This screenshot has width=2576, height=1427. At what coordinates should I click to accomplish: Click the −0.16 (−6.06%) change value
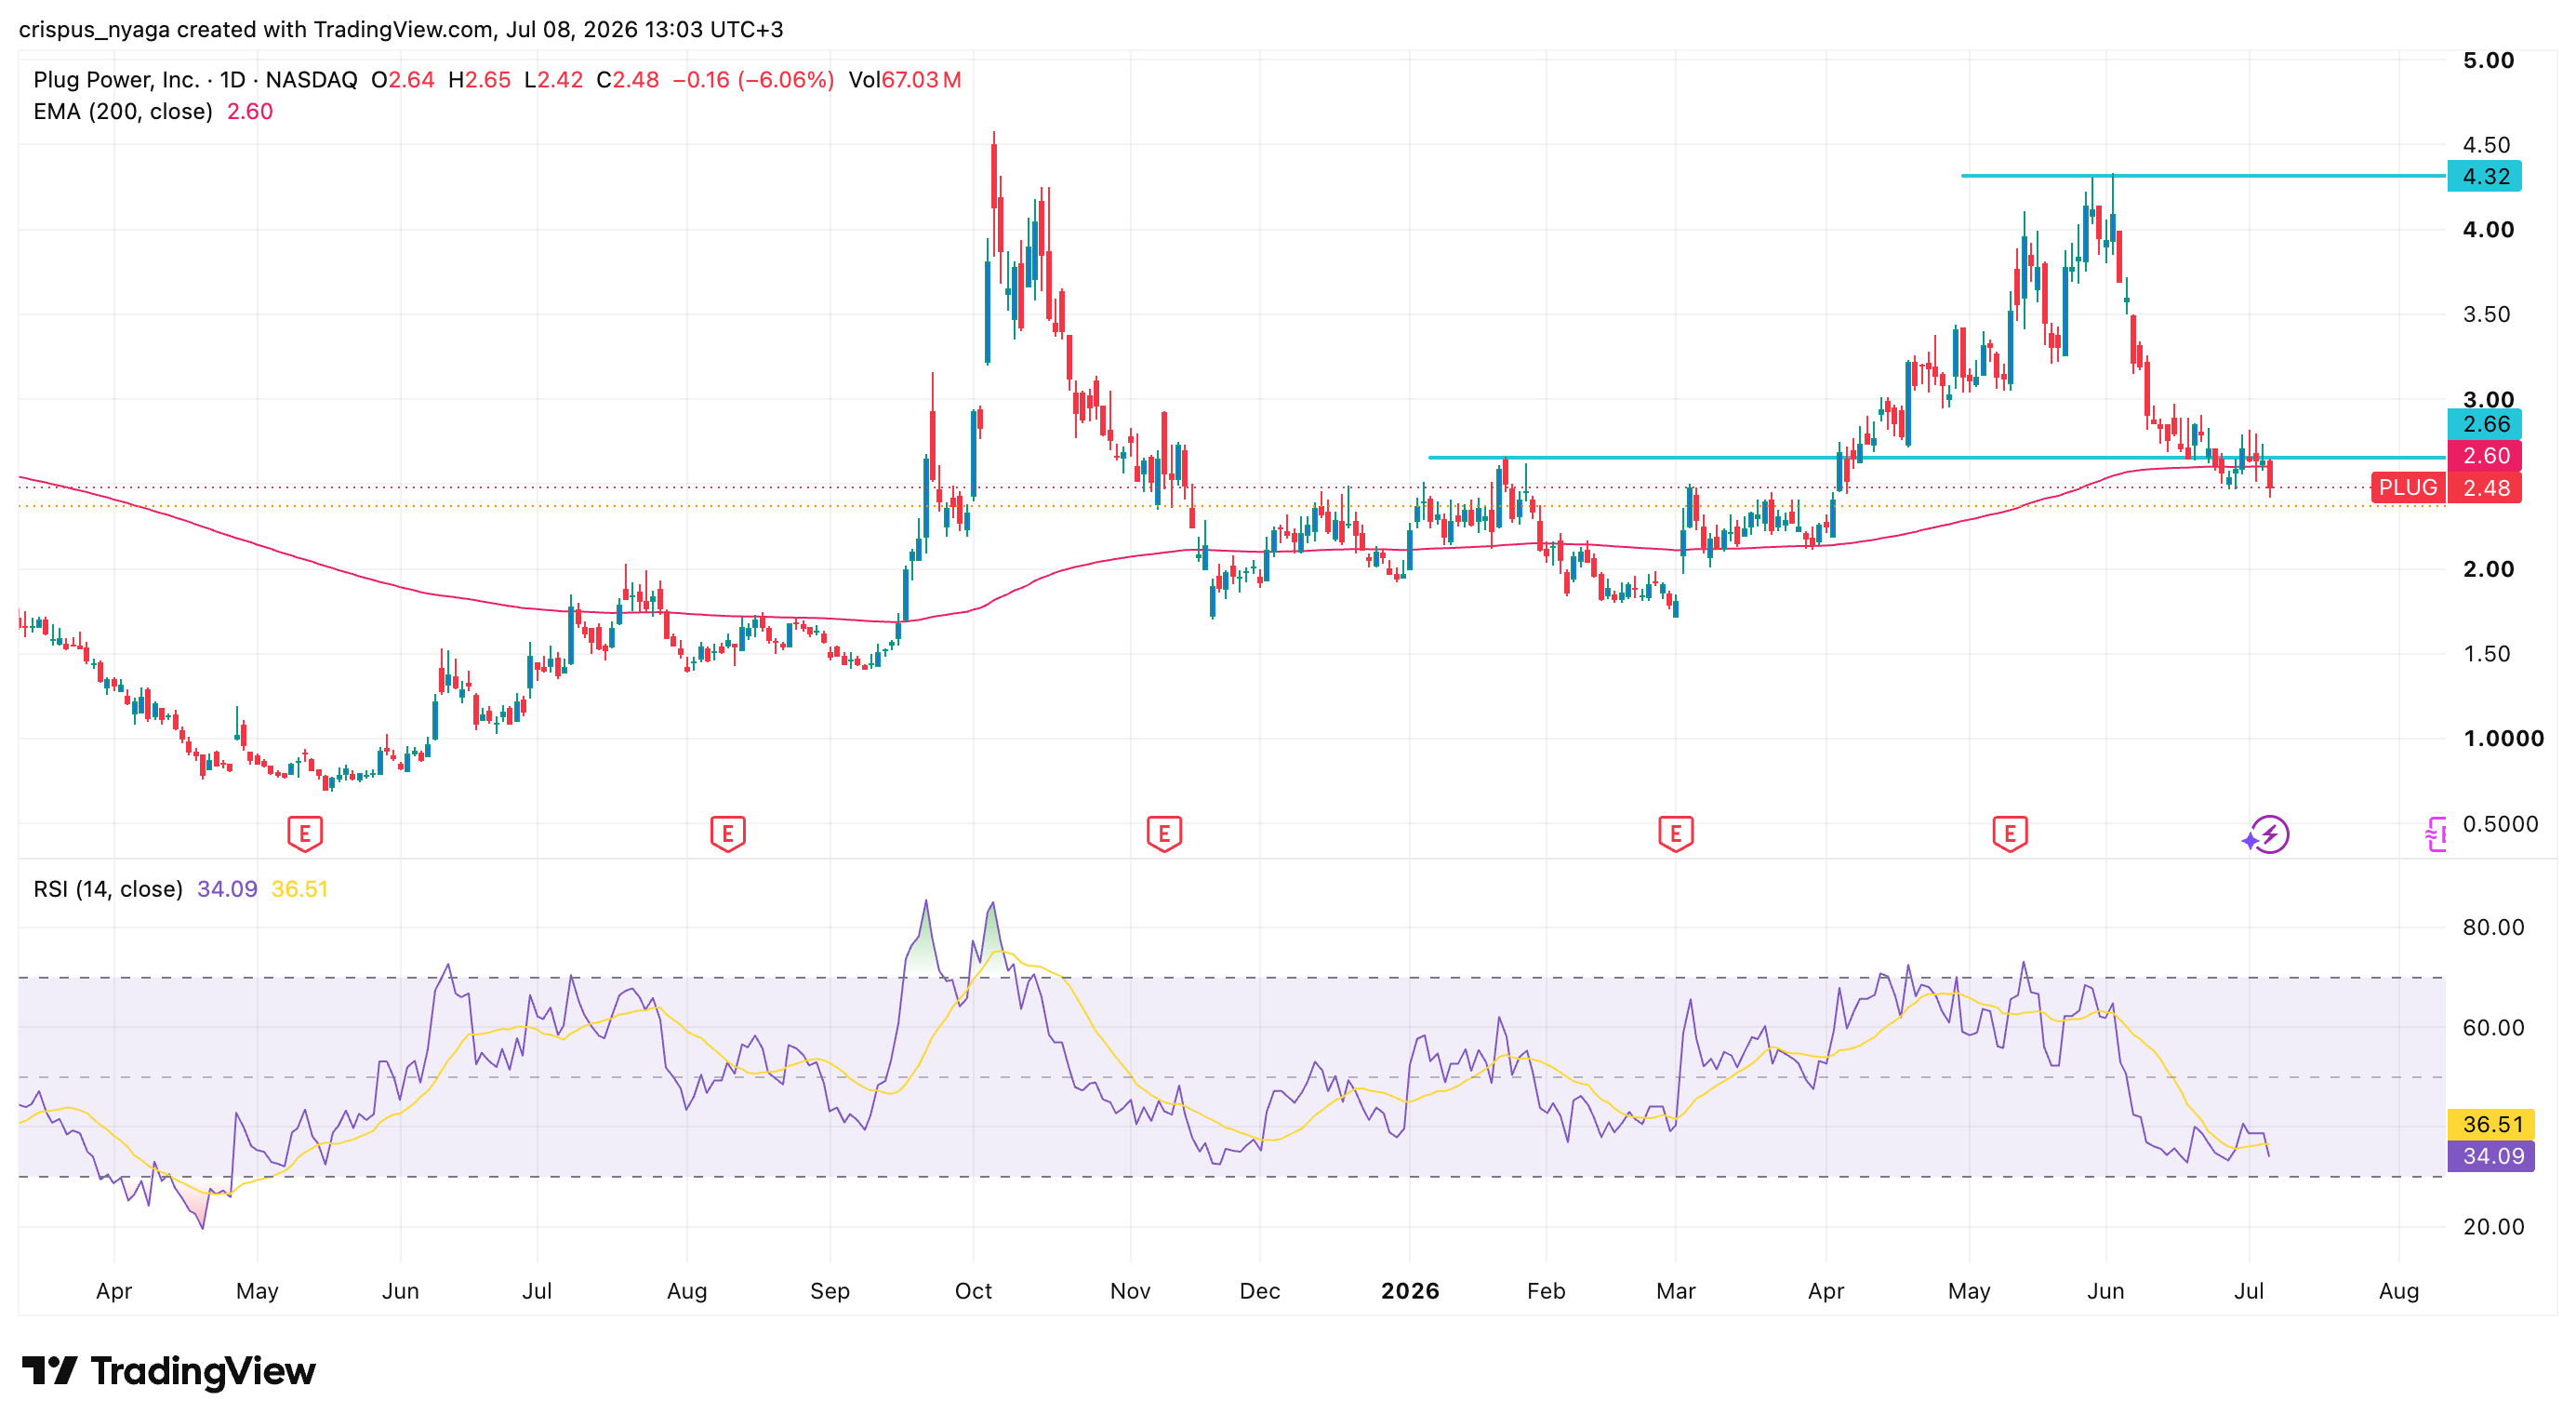pos(753,80)
